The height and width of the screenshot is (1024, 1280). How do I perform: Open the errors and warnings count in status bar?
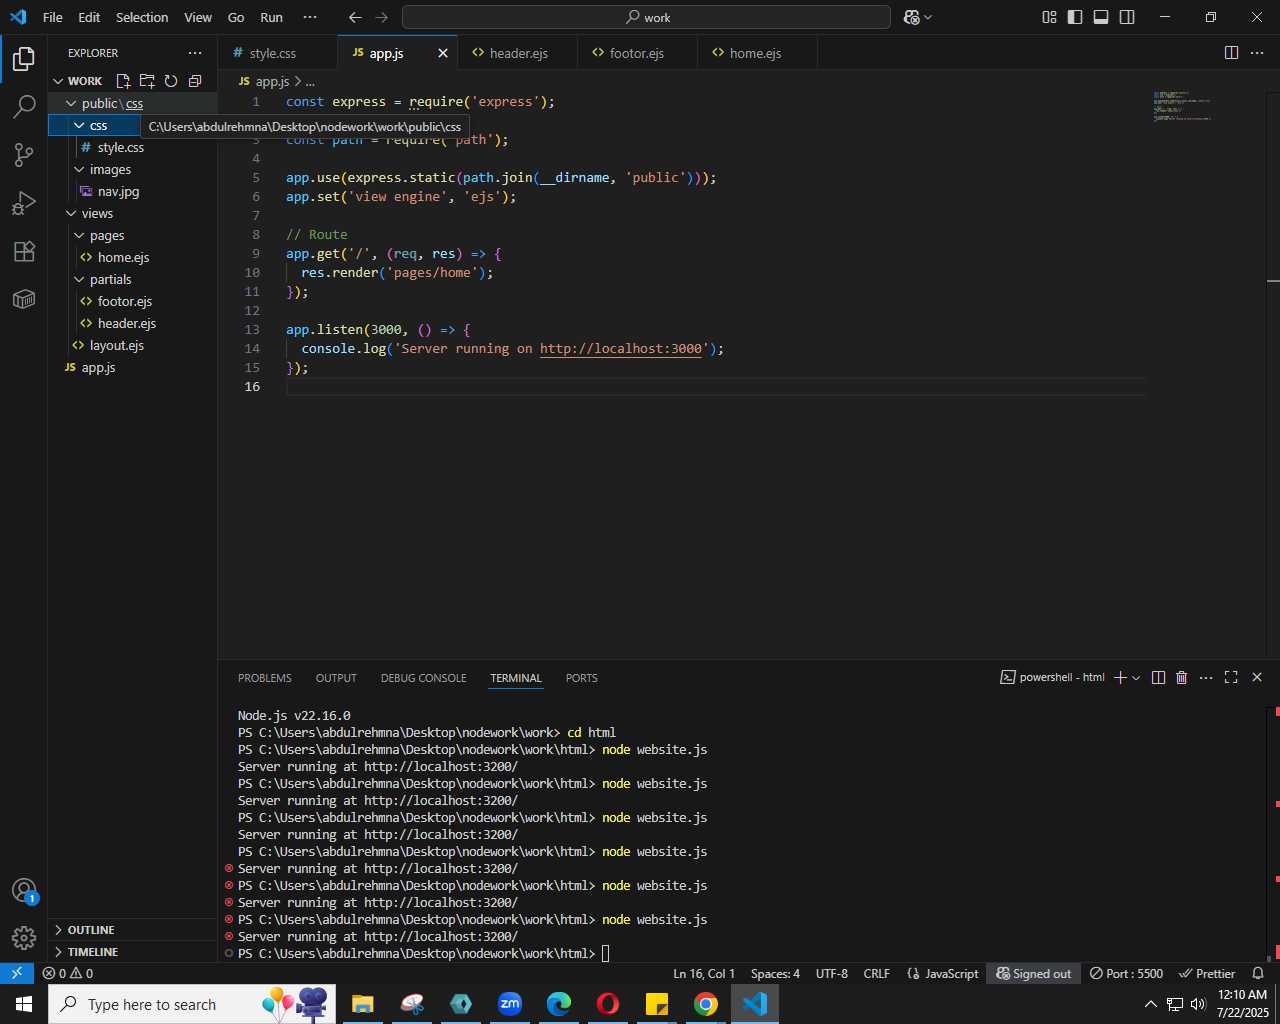(x=68, y=973)
